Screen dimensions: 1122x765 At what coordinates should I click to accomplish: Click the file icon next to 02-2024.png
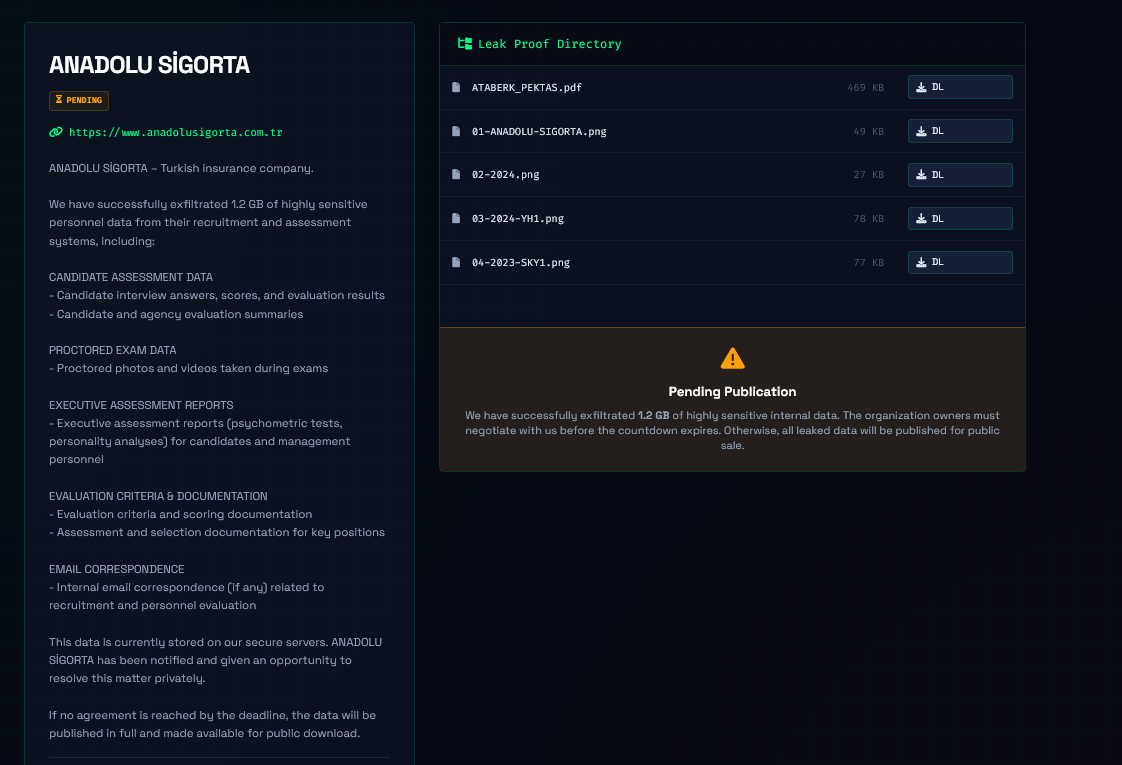pos(456,175)
